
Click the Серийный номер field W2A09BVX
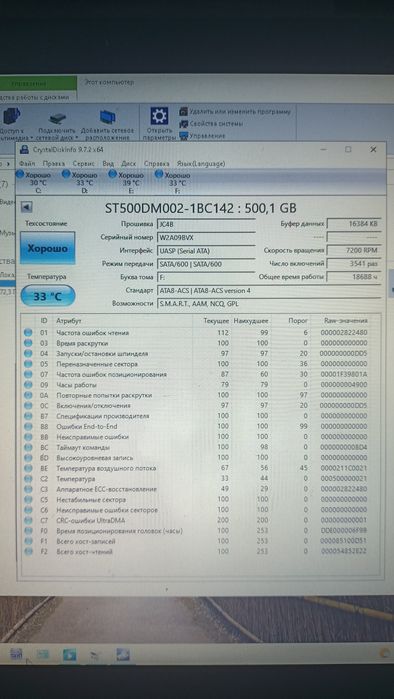[206, 237]
